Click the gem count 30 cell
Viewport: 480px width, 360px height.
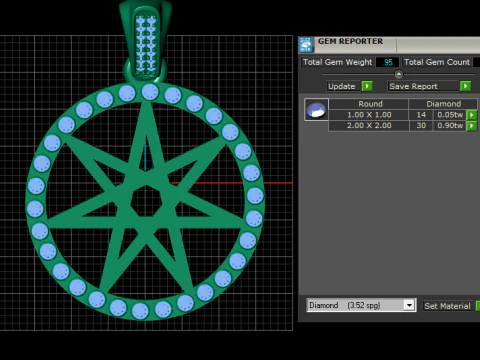point(421,126)
